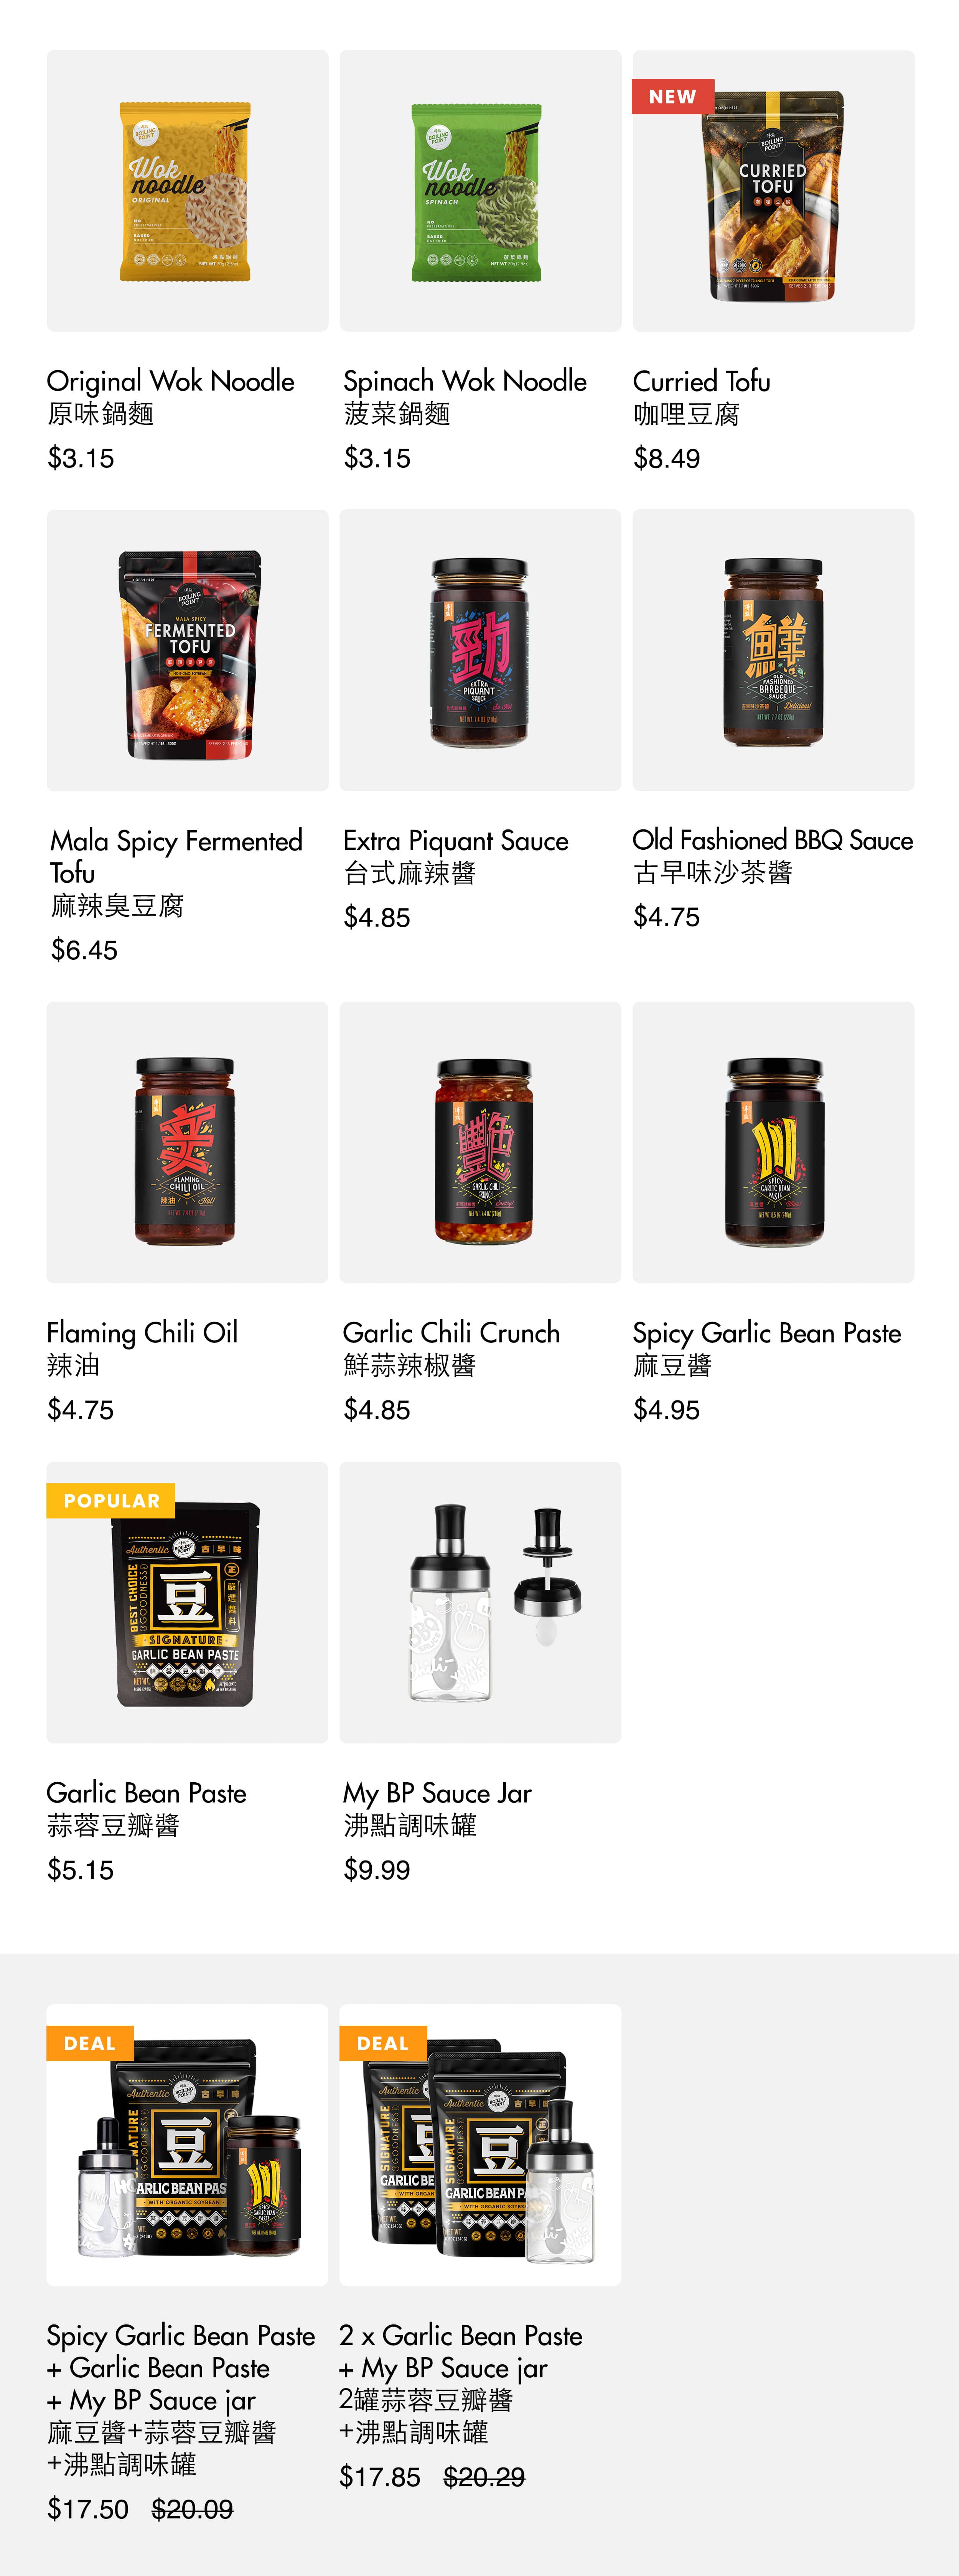Click the NEW badge on Curried Tofu
The height and width of the screenshot is (2576, 959).
tap(673, 97)
